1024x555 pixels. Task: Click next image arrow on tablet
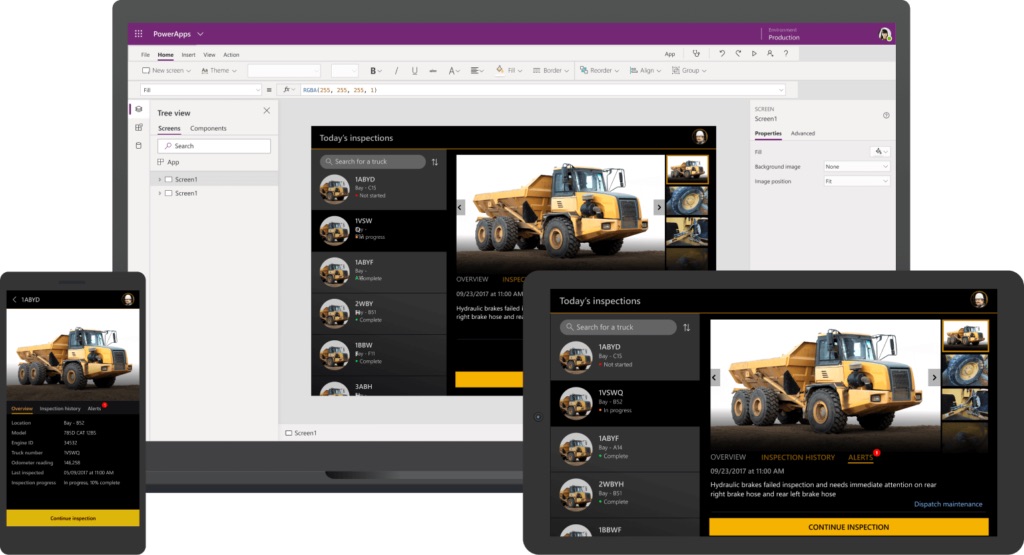(934, 377)
